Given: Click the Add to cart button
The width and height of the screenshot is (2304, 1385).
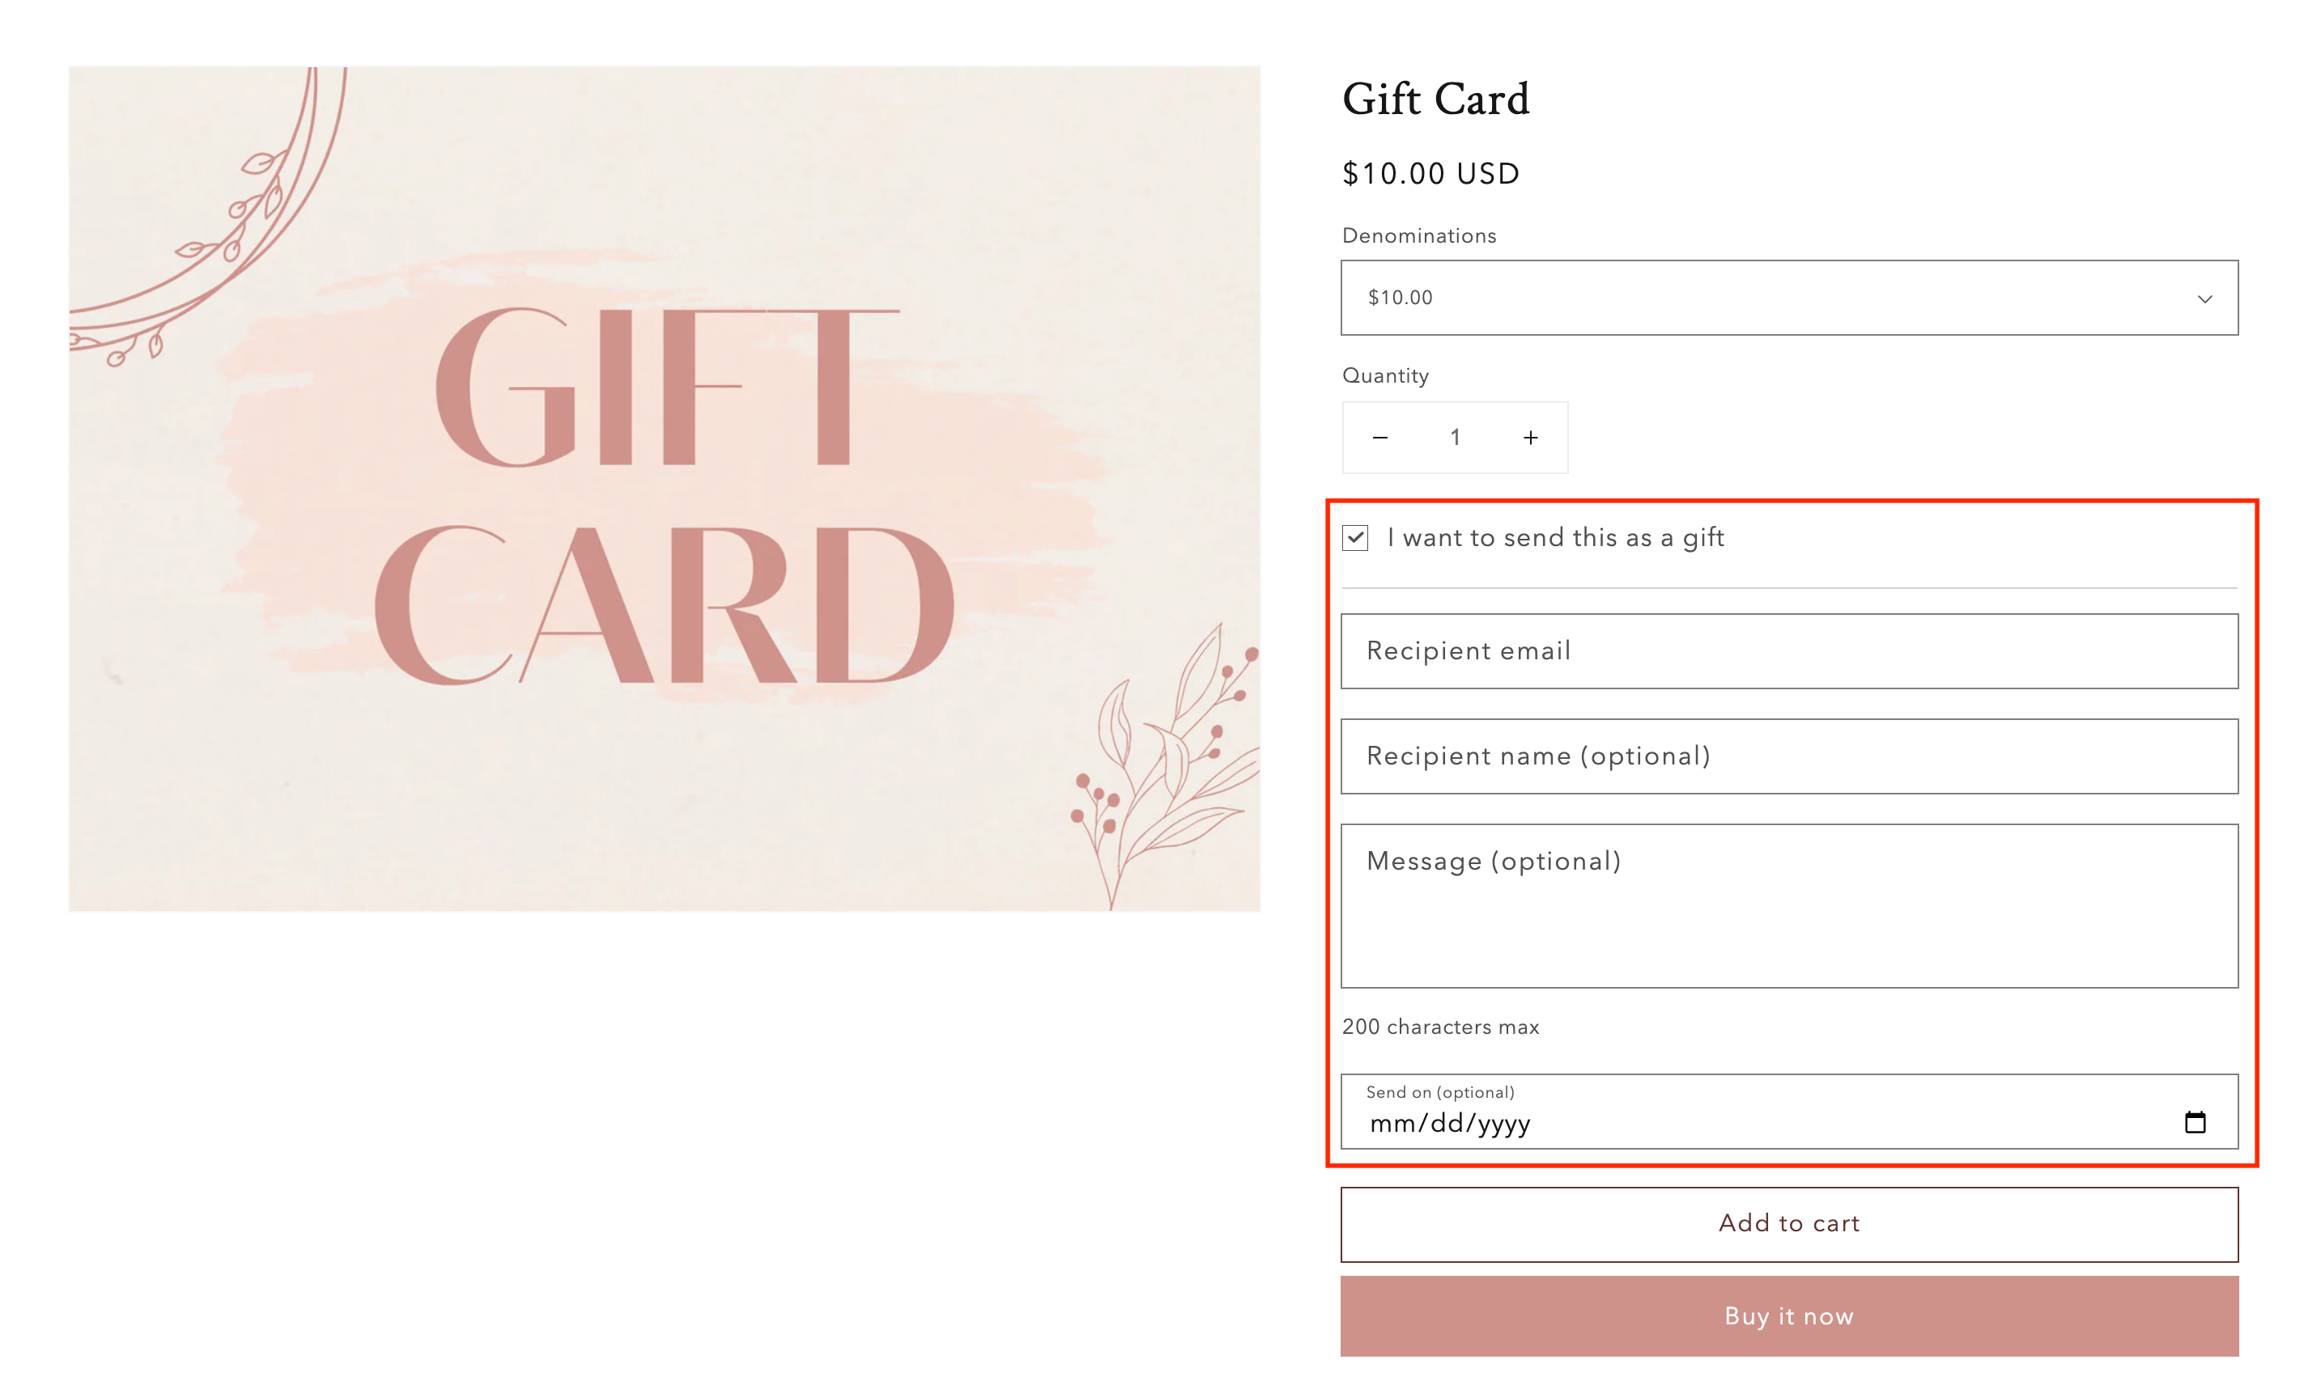Looking at the screenshot, I should (x=1789, y=1224).
